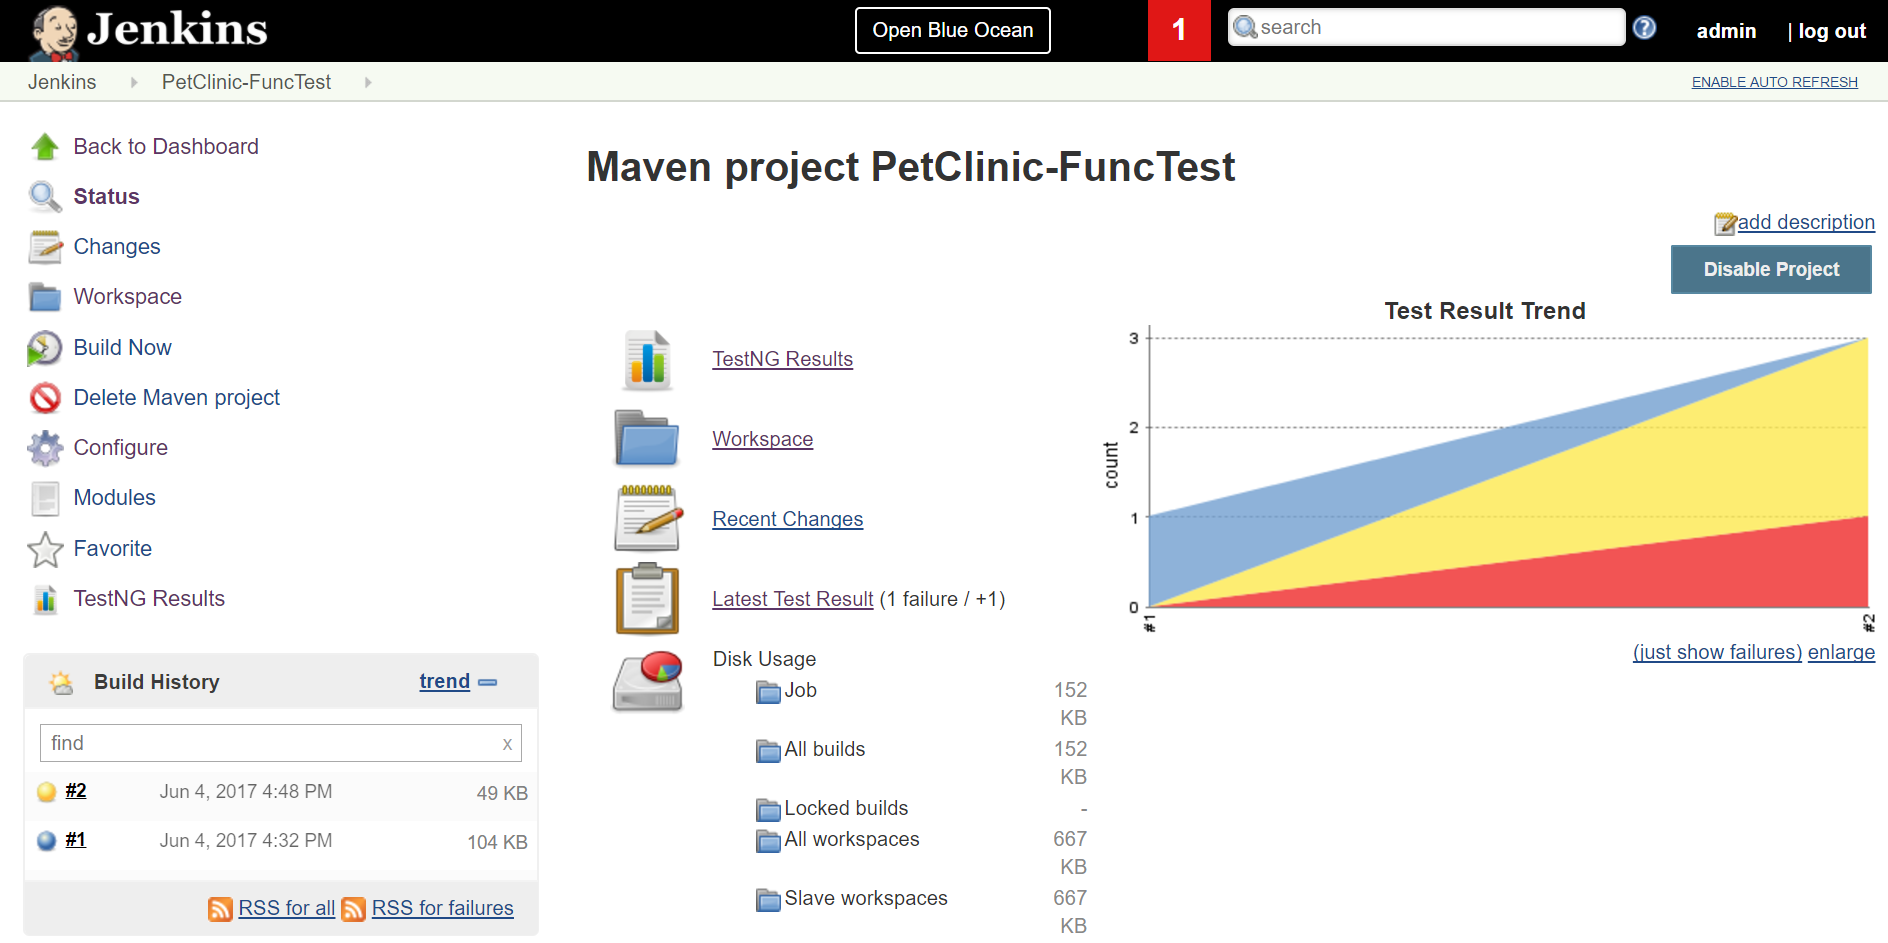The height and width of the screenshot is (943, 1888).
Task: Click the Favorite star icon
Action: click(x=45, y=549)
